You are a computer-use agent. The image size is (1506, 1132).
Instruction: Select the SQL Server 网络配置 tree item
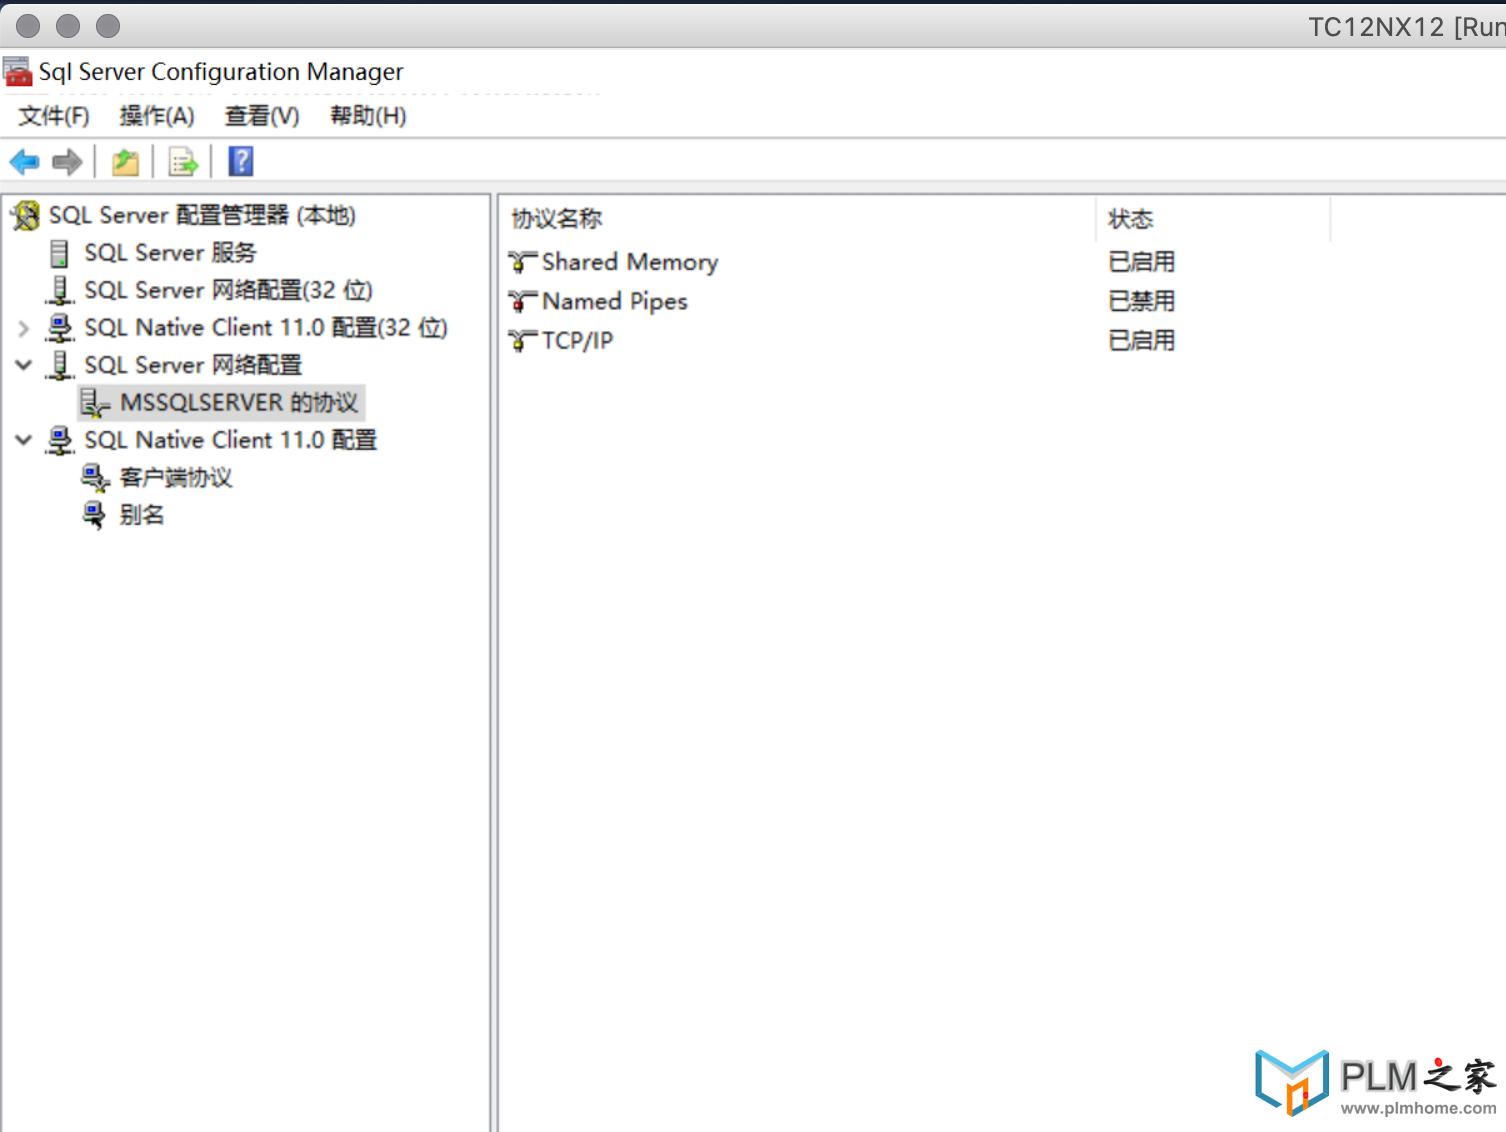pyautogui.click(x=193, y=365)
